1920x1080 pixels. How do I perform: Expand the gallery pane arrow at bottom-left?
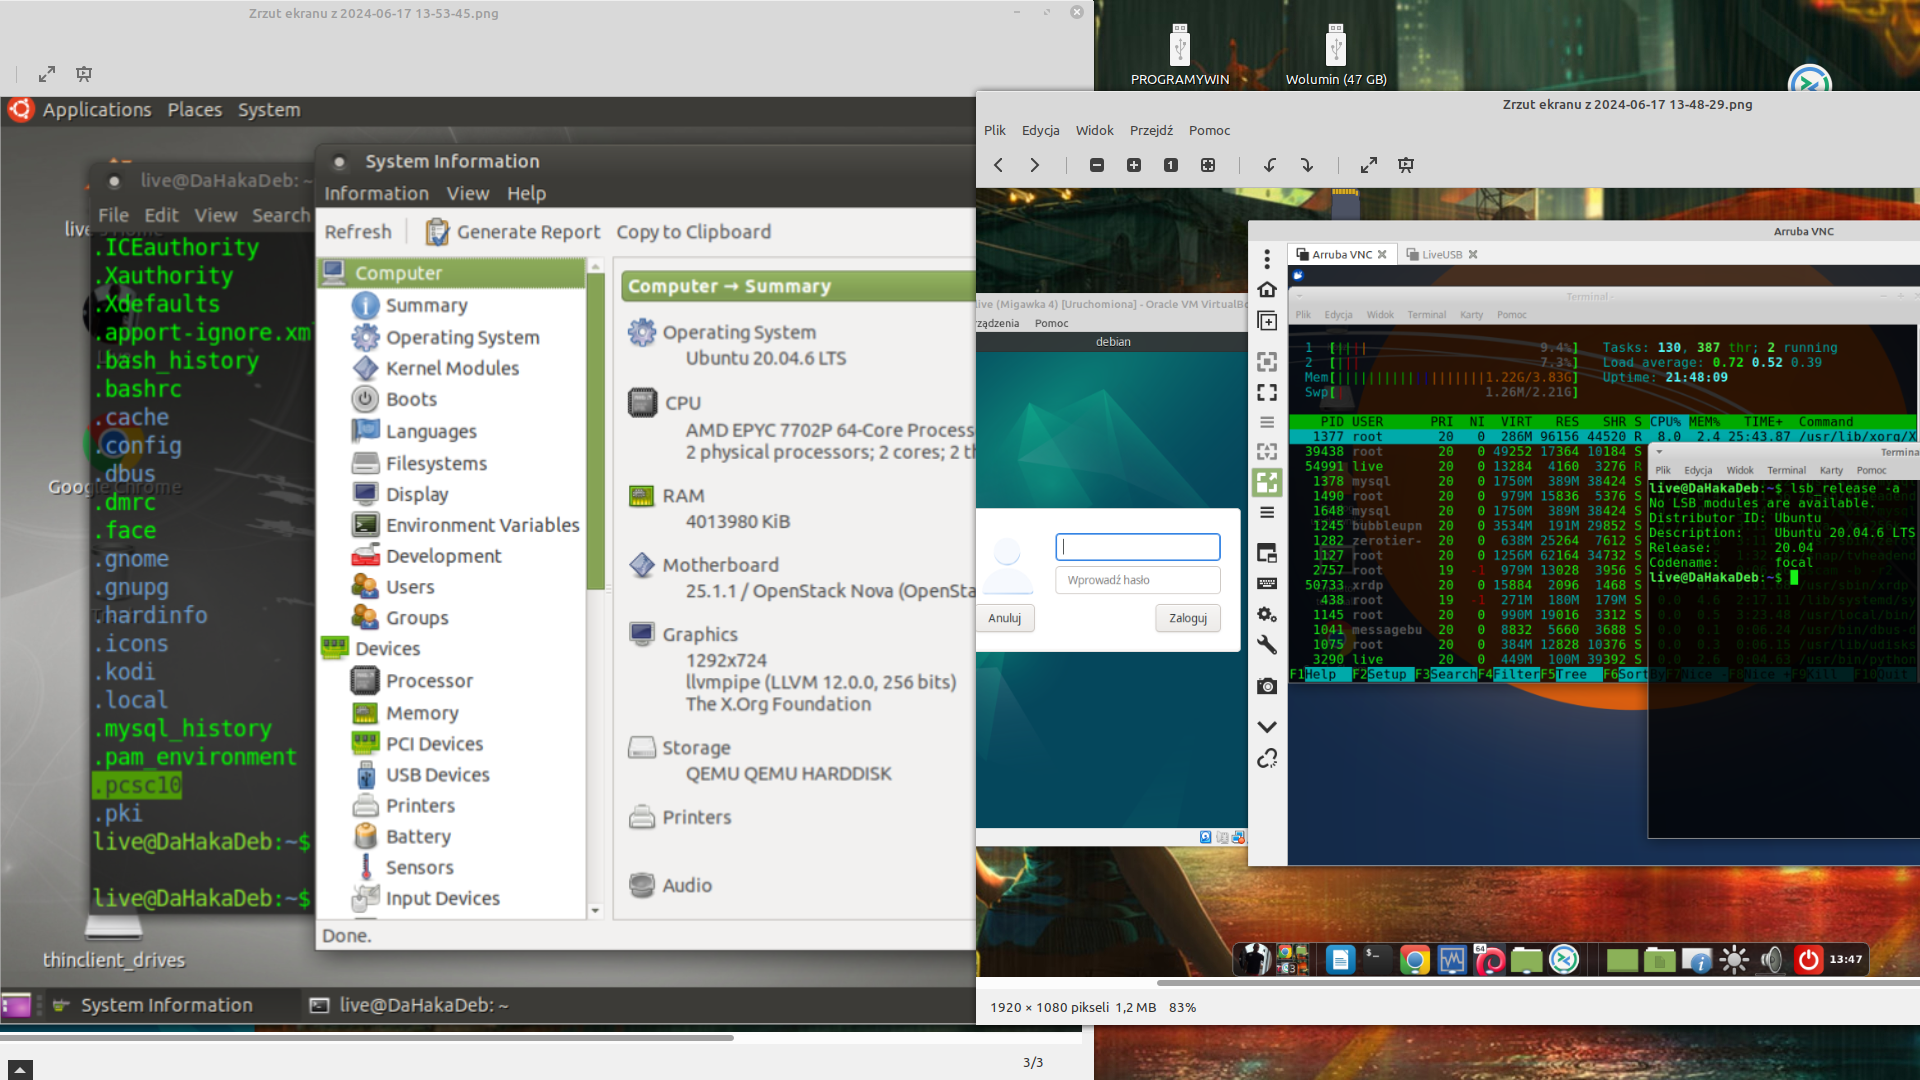coord(19,1070)
